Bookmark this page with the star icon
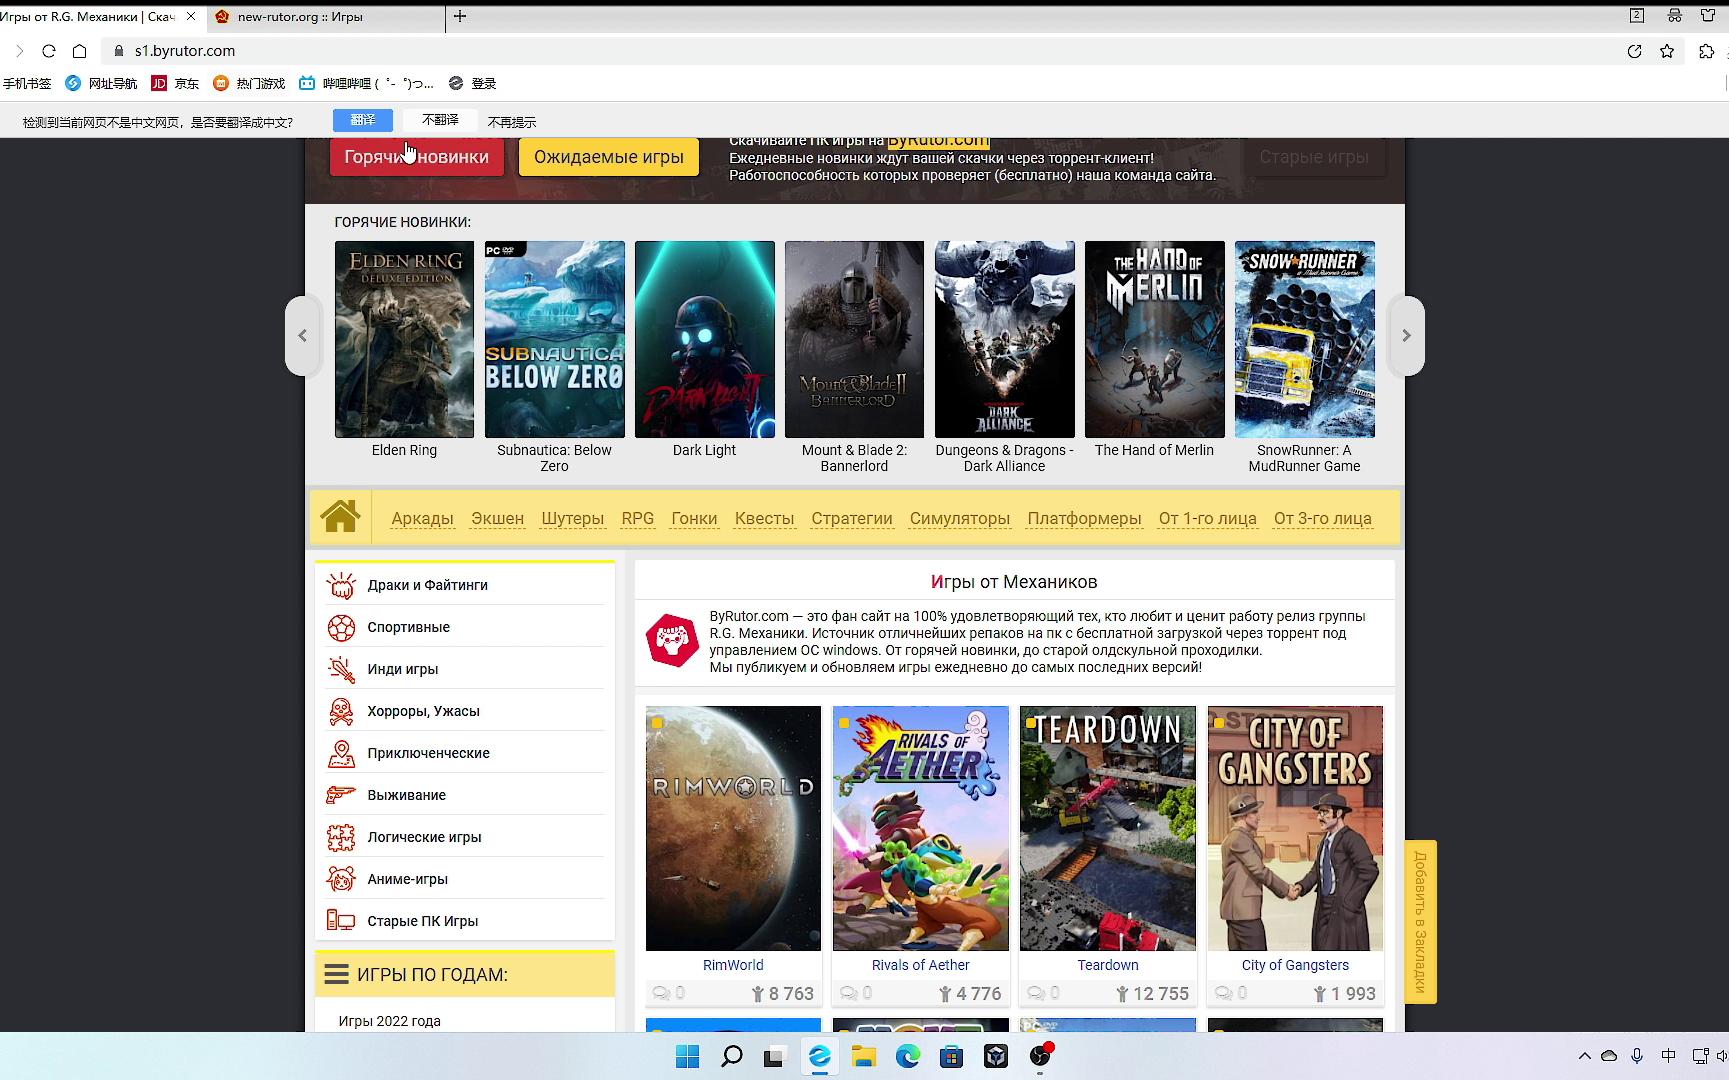The width and height of the screenshot is (1729, 1080). 1667,51
